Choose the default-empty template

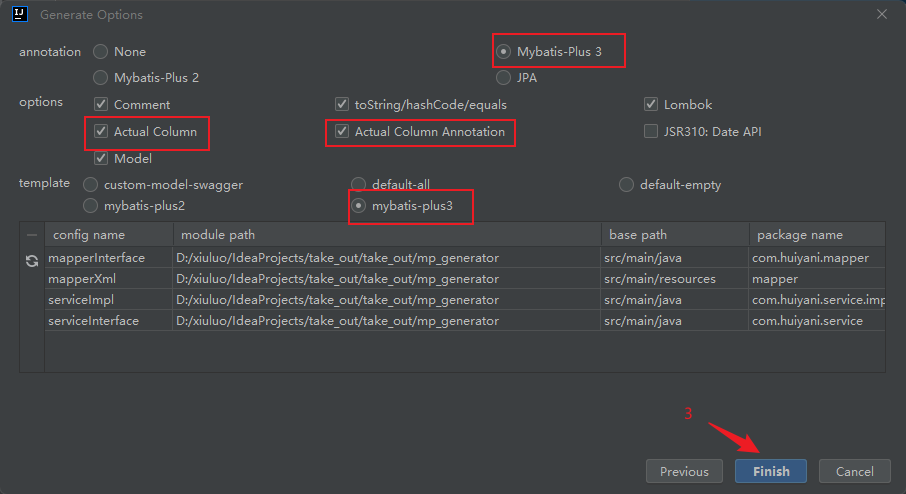click(627, 184)
